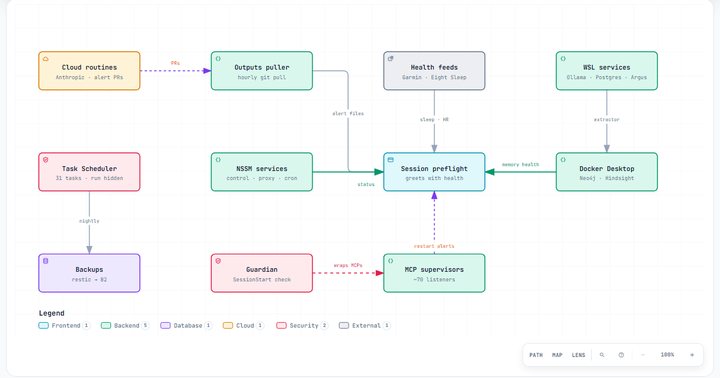Click the "Legend" heading
This screenshot has width=720, height=378.
pos(51,313)
